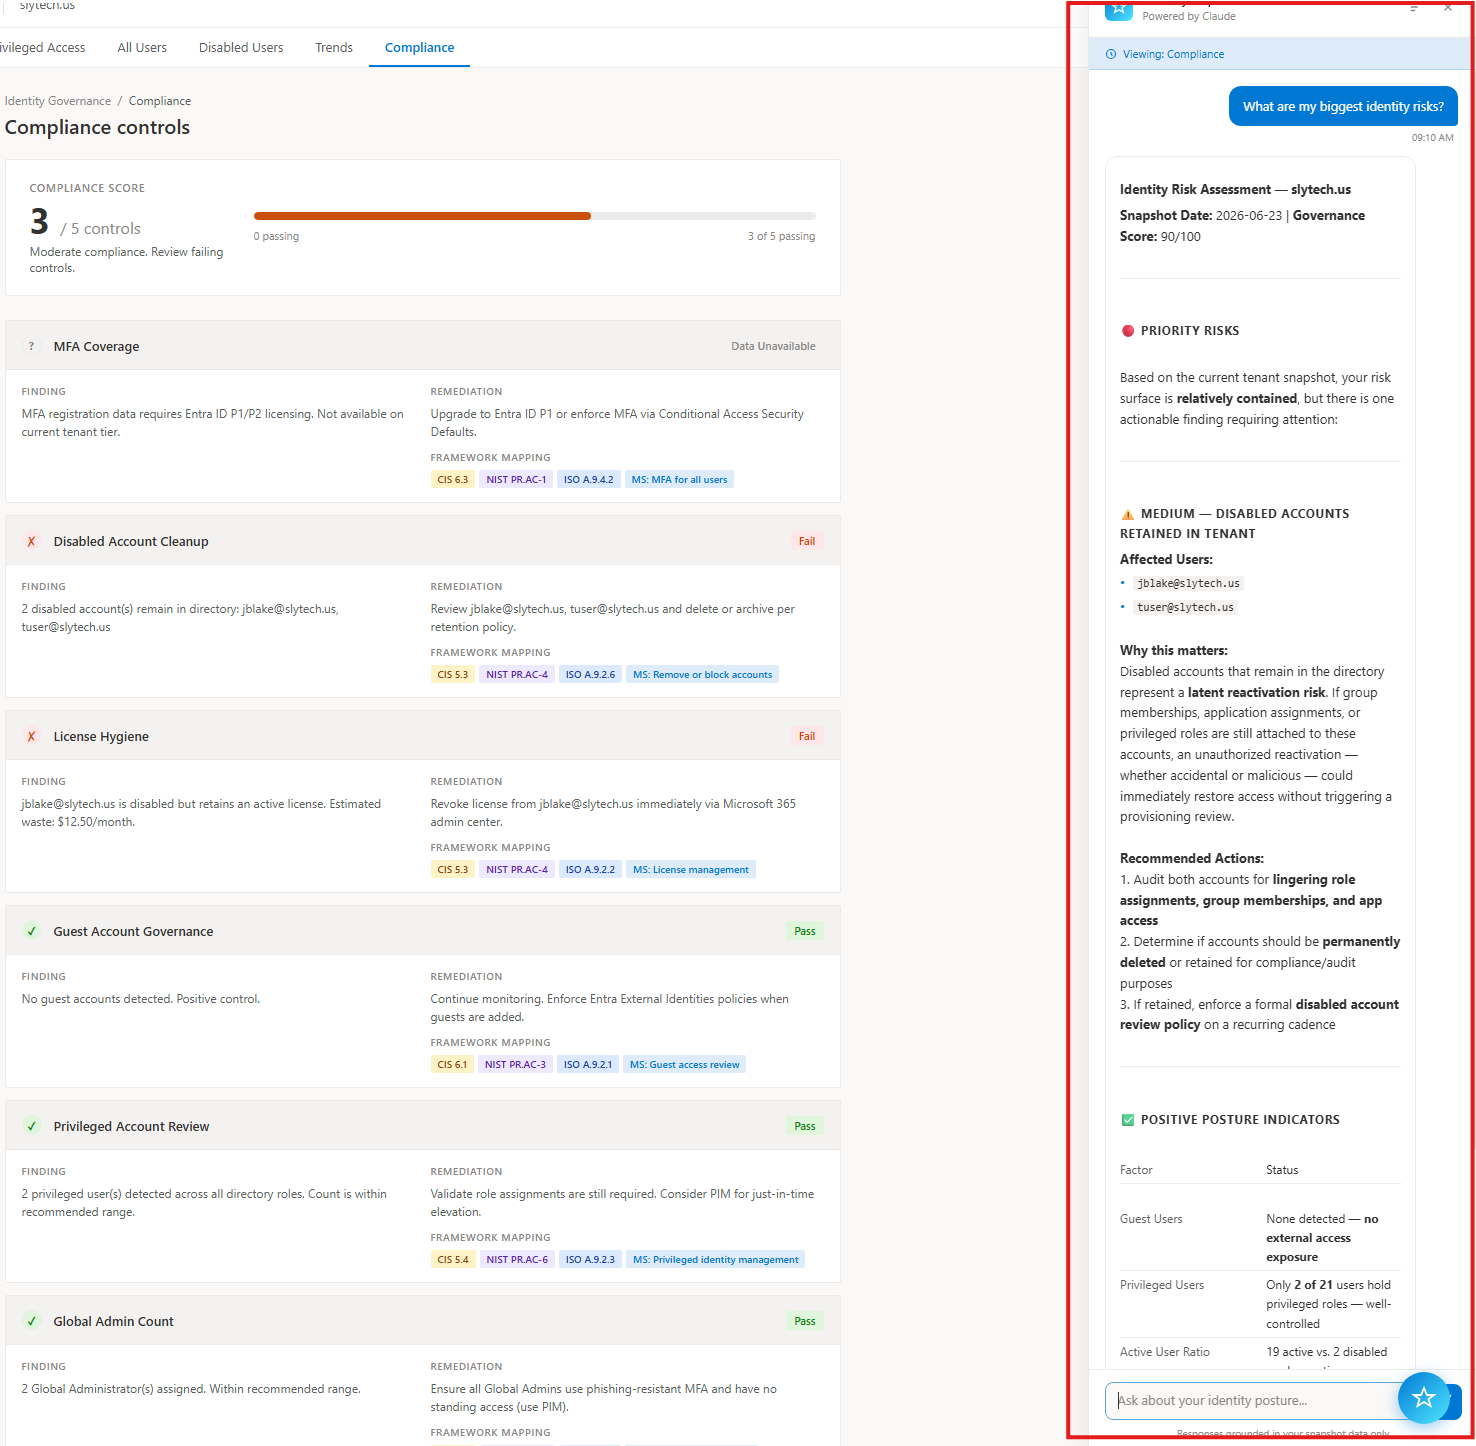Click the ISO A.9.4.2 framework tag
1476x1446 pixels.
click(588, 480)
